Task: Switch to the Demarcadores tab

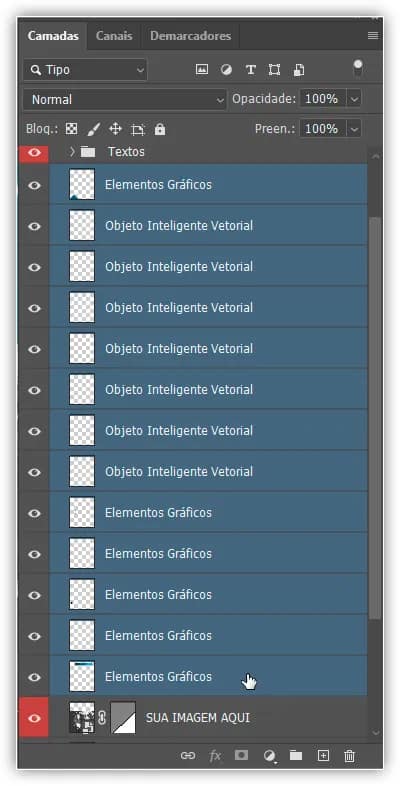Action: pos(190,36)
